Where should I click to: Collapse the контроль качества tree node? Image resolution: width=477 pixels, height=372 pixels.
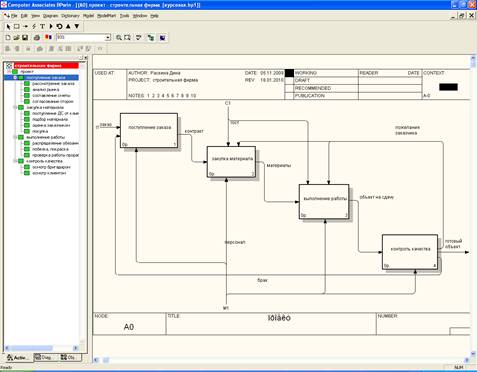click(15, 161)
